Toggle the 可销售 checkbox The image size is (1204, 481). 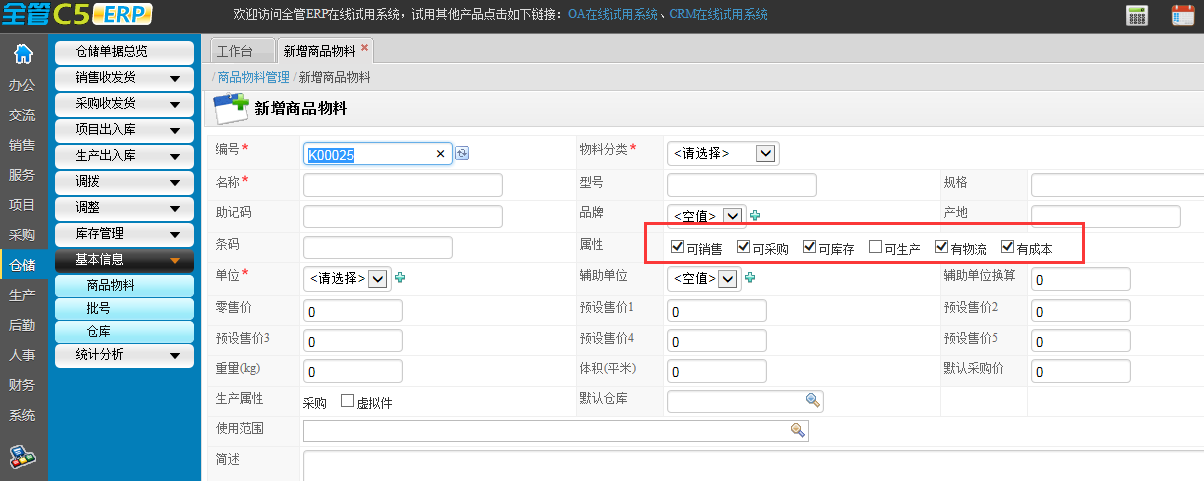(677, 246)
